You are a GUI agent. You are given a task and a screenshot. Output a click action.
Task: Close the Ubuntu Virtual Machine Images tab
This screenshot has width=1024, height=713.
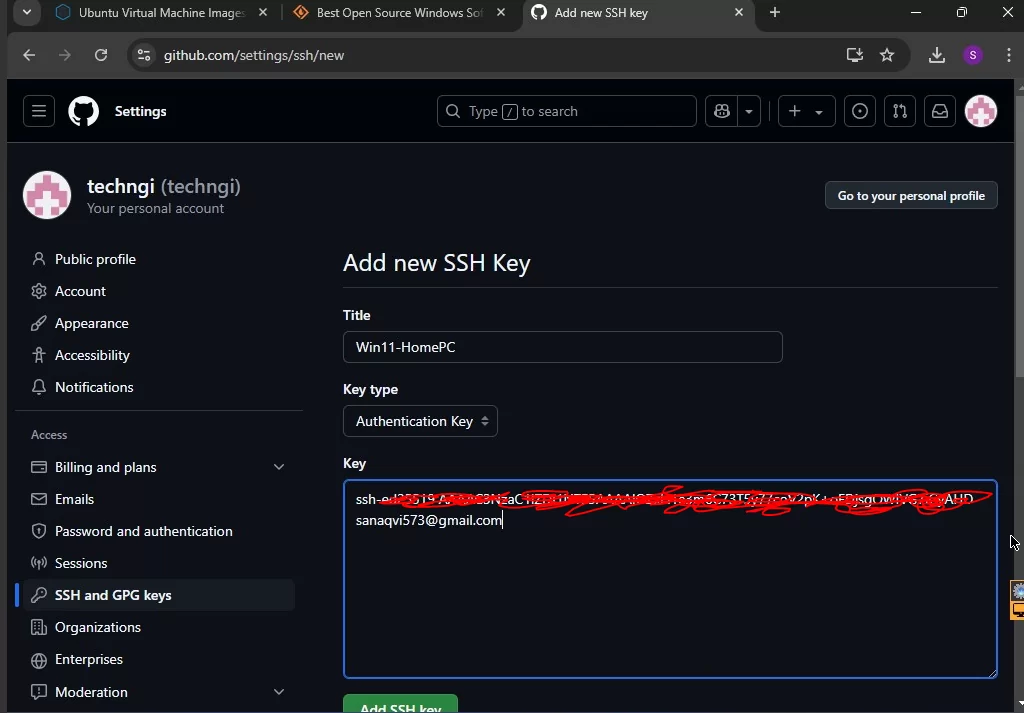click(263, 12)
